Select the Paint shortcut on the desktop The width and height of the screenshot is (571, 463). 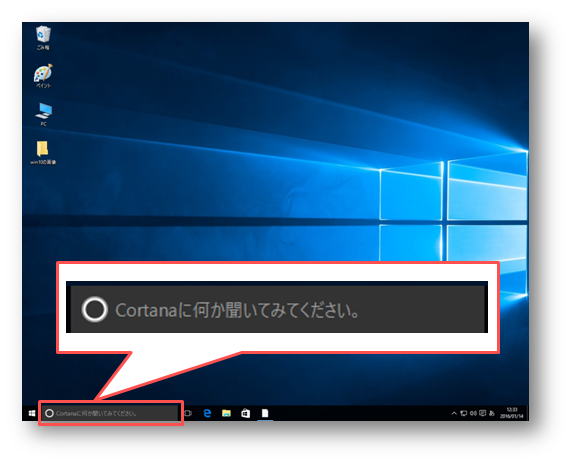pyautogui.click(x=43, y=76)
